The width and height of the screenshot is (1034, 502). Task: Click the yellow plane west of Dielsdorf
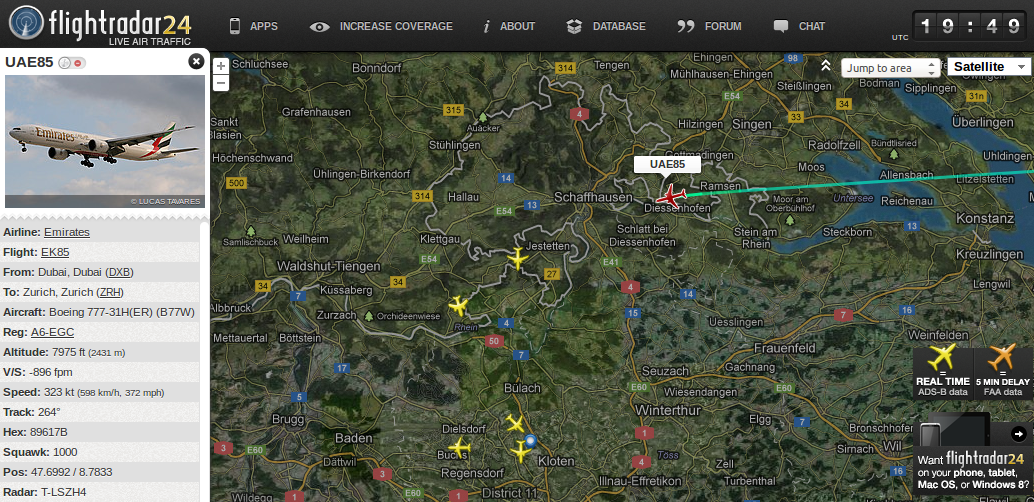(459, 448)
